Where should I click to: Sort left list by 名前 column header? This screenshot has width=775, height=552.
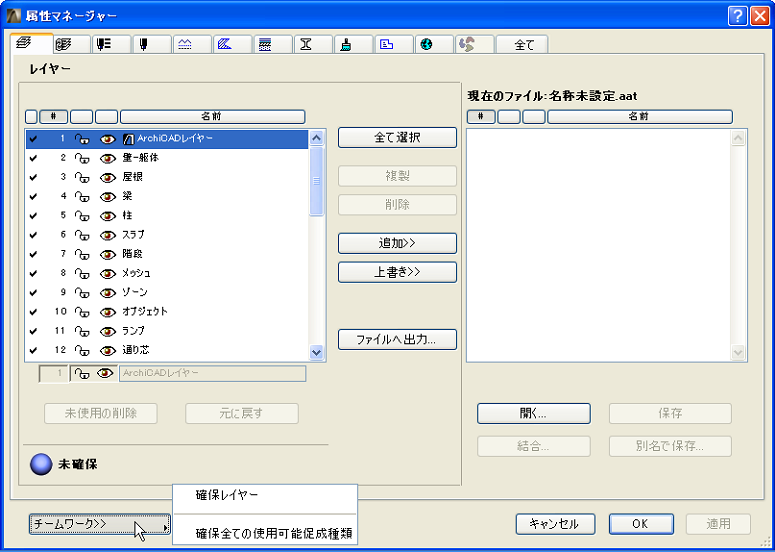[x=213, y=117]
